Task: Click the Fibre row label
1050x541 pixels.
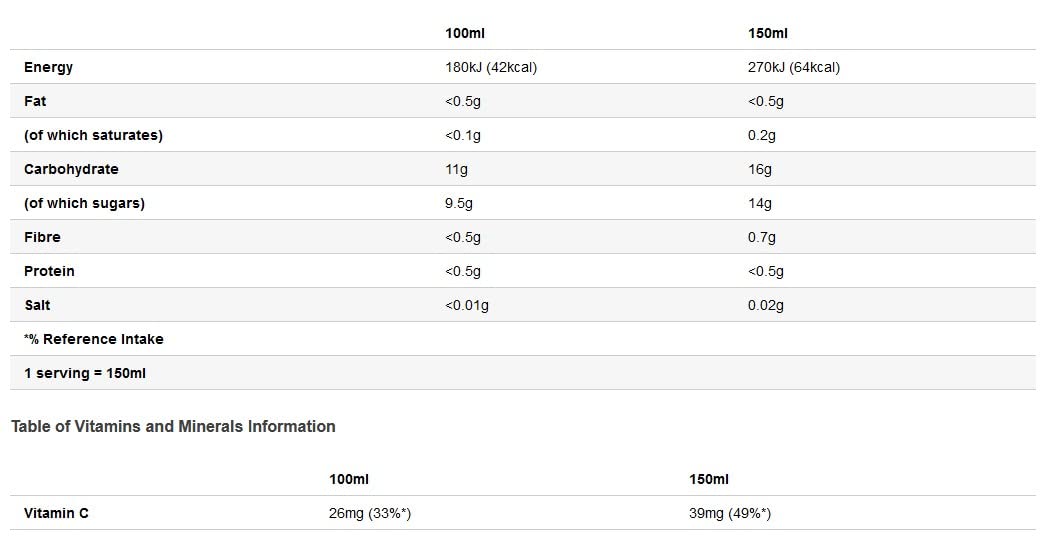Action: tap(42, 237)
